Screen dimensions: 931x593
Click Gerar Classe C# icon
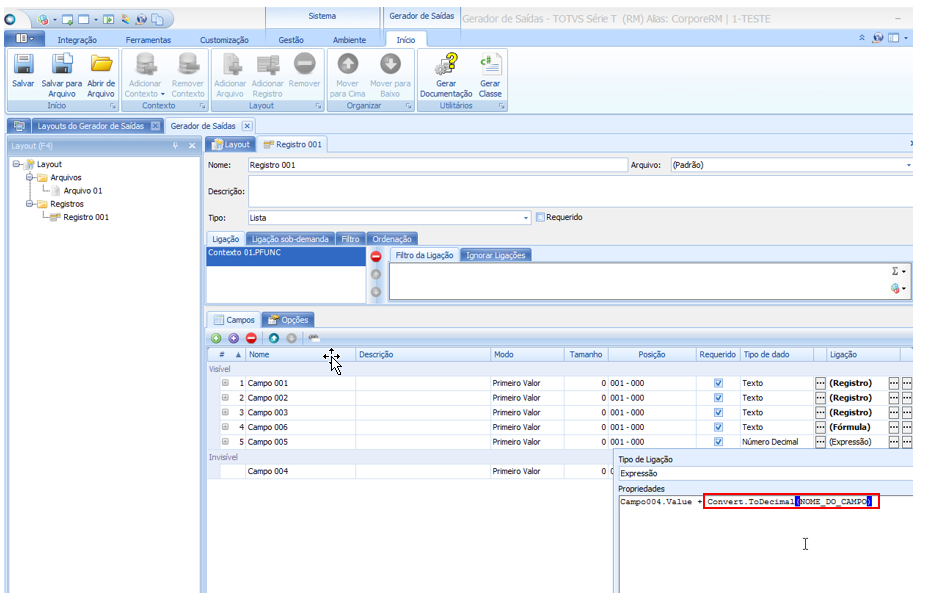point(490,64)
